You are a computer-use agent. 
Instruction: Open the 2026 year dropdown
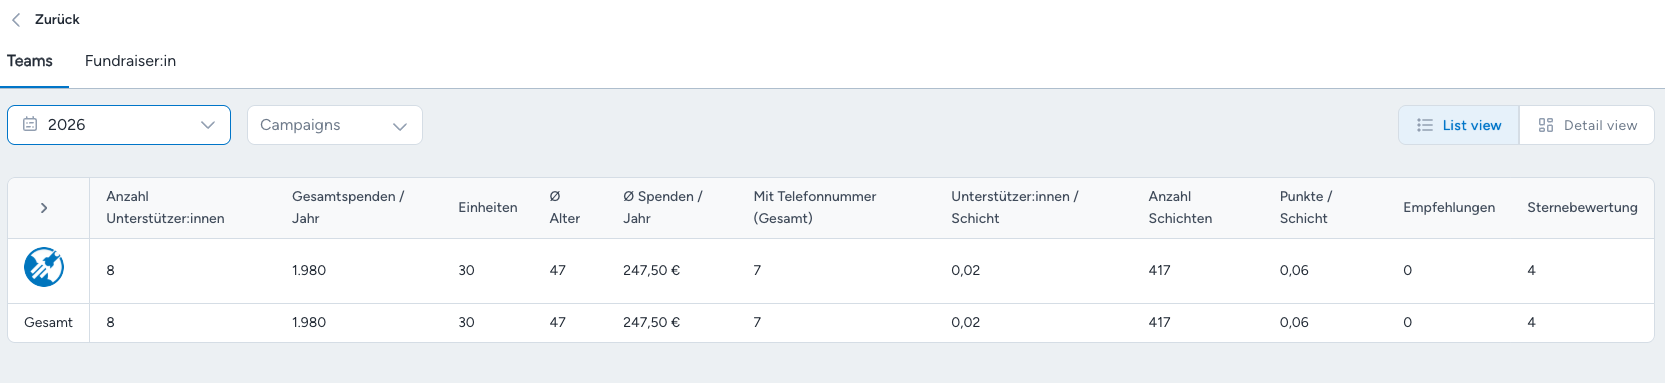(x=119, y=125)
